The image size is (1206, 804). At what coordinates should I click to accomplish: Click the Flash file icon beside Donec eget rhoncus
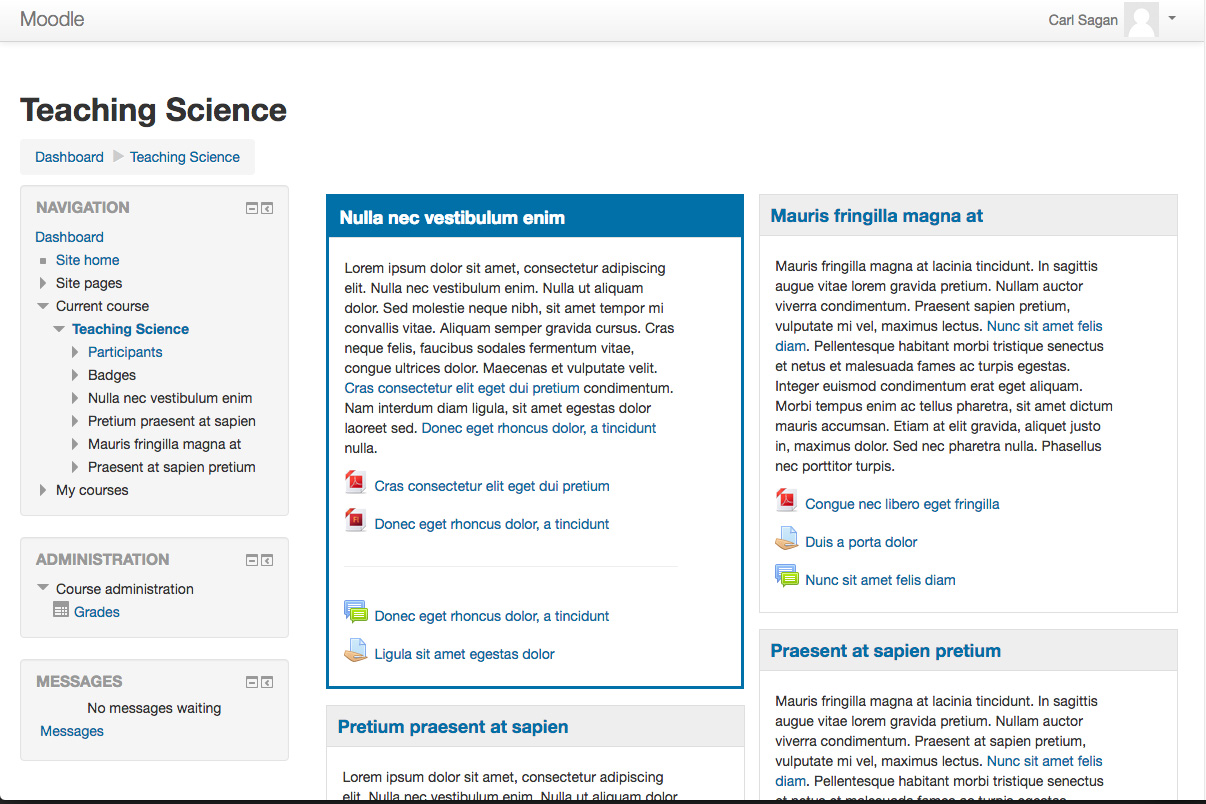(355, 522)
